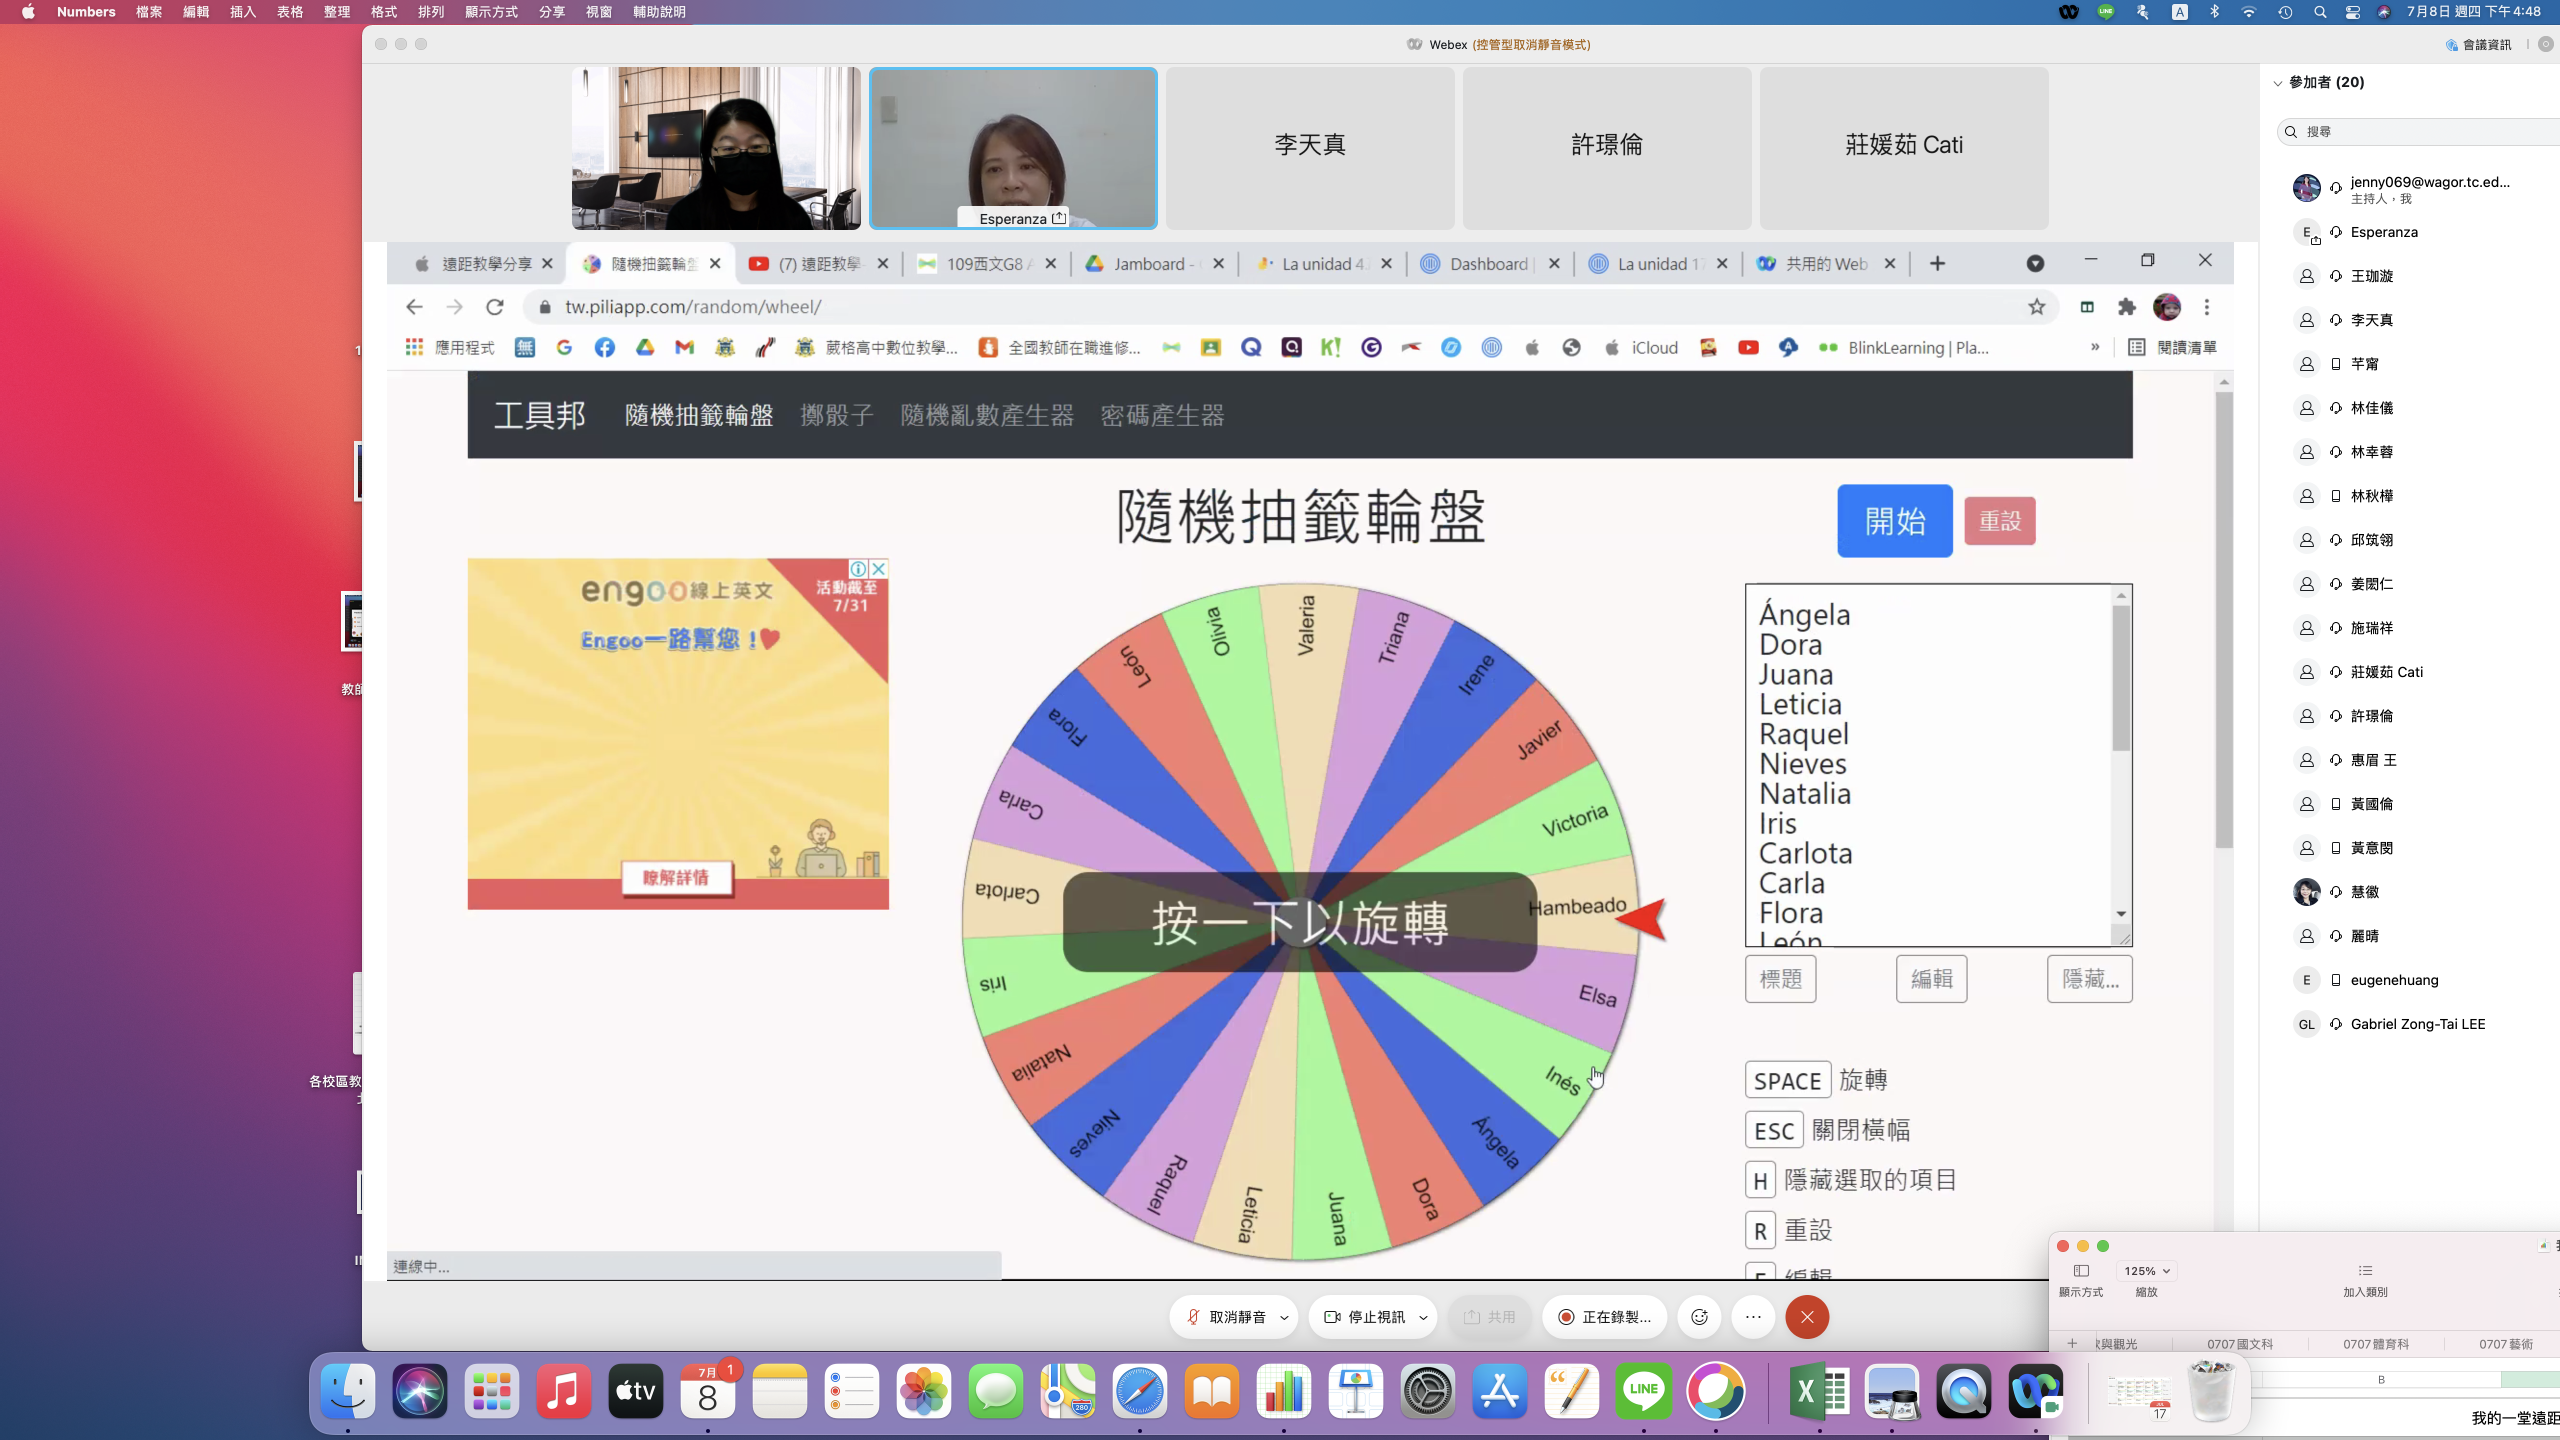2560x1440 pixels.
Task: Expand audio options arrow beside 取消靜音
Action: point(1284,1318)
